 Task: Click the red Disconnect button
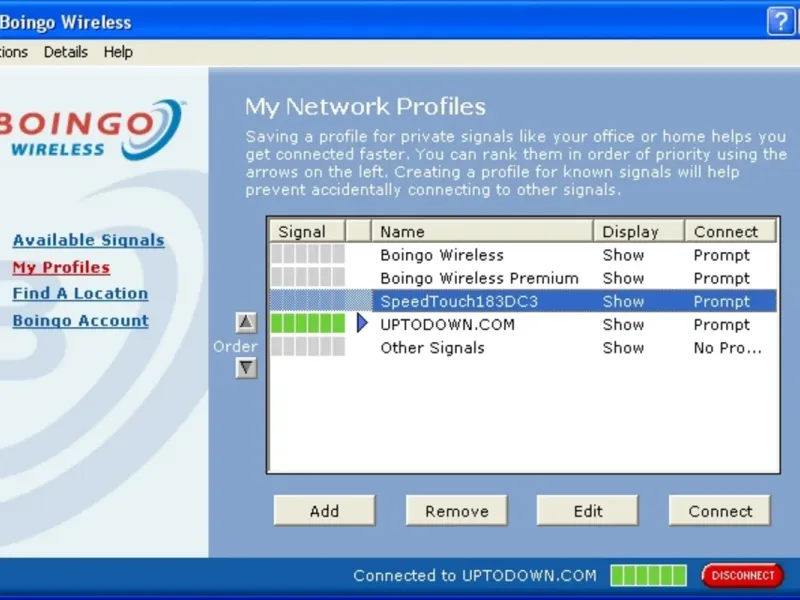[743, 576]
